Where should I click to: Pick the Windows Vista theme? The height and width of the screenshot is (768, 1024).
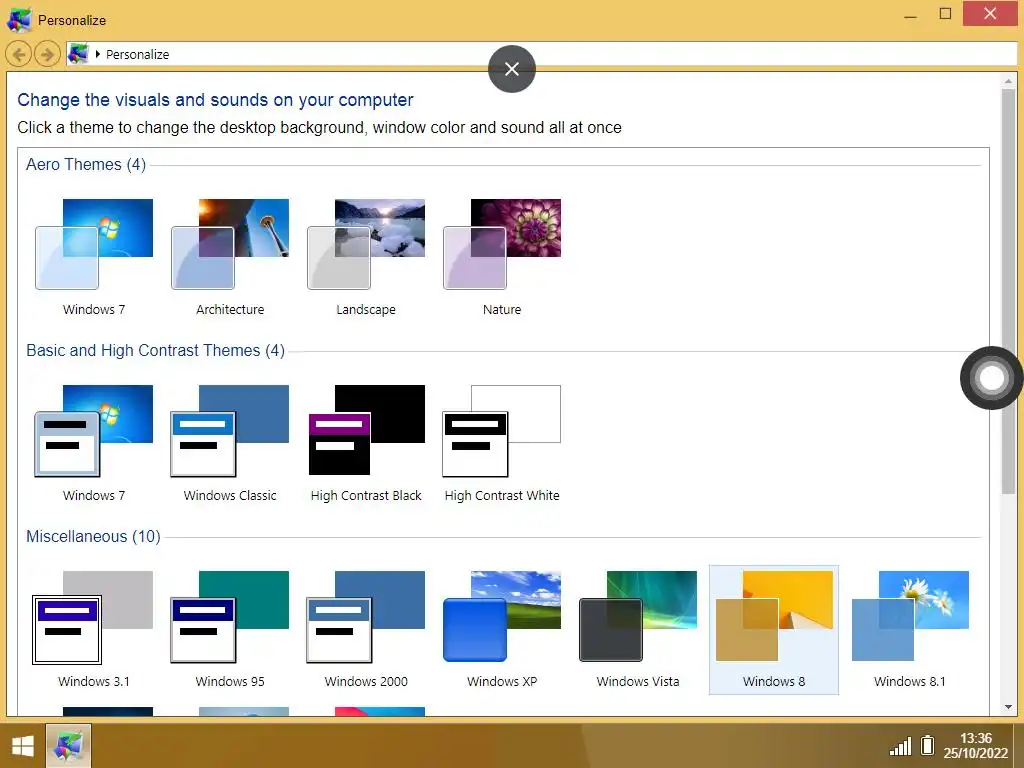coord(638,630)
